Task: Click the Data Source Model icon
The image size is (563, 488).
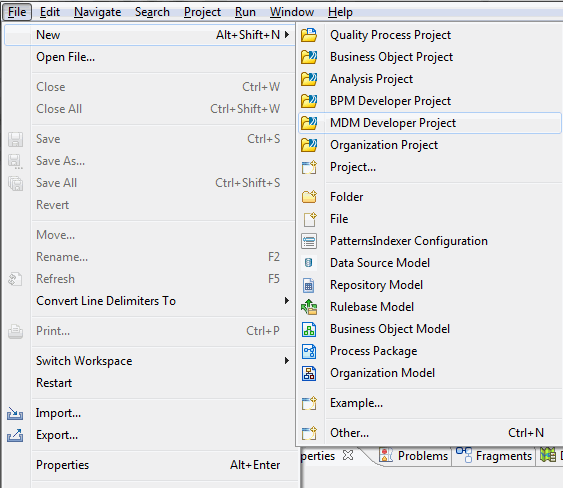Action: (x=308, y=263)
